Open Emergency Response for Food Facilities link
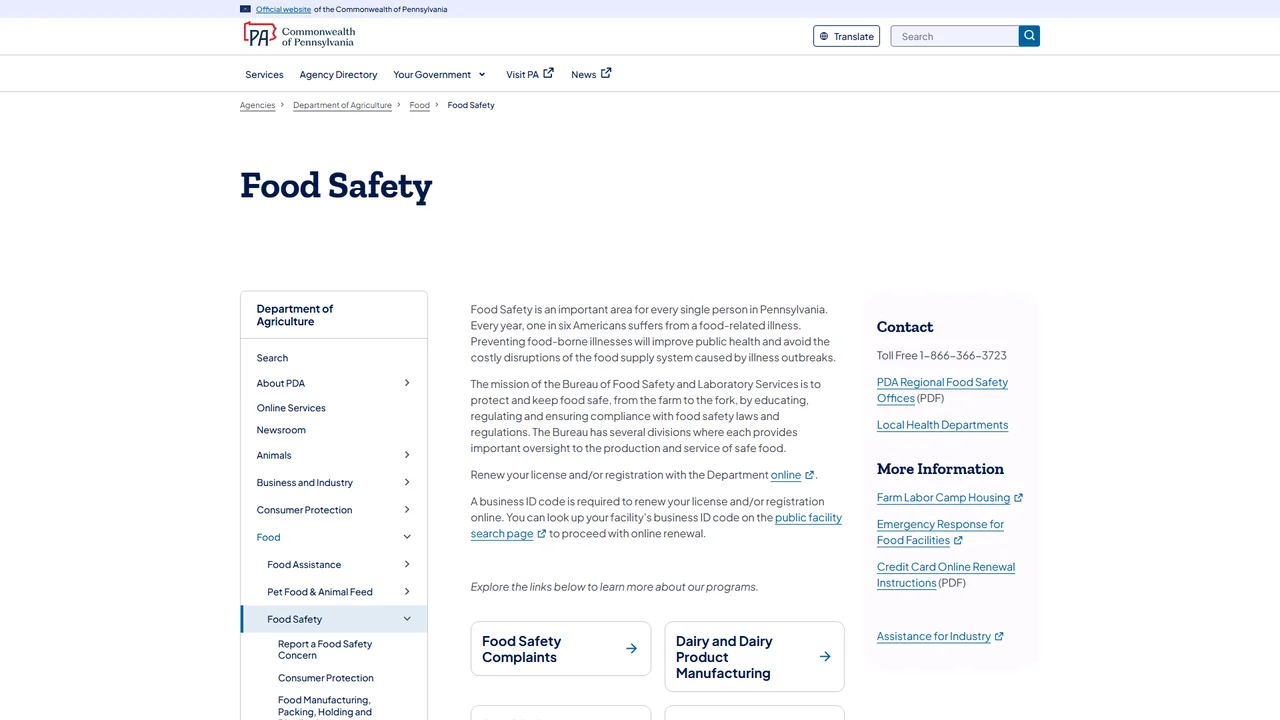Viewport: 1280px width, 720px height. pos(940,532)
